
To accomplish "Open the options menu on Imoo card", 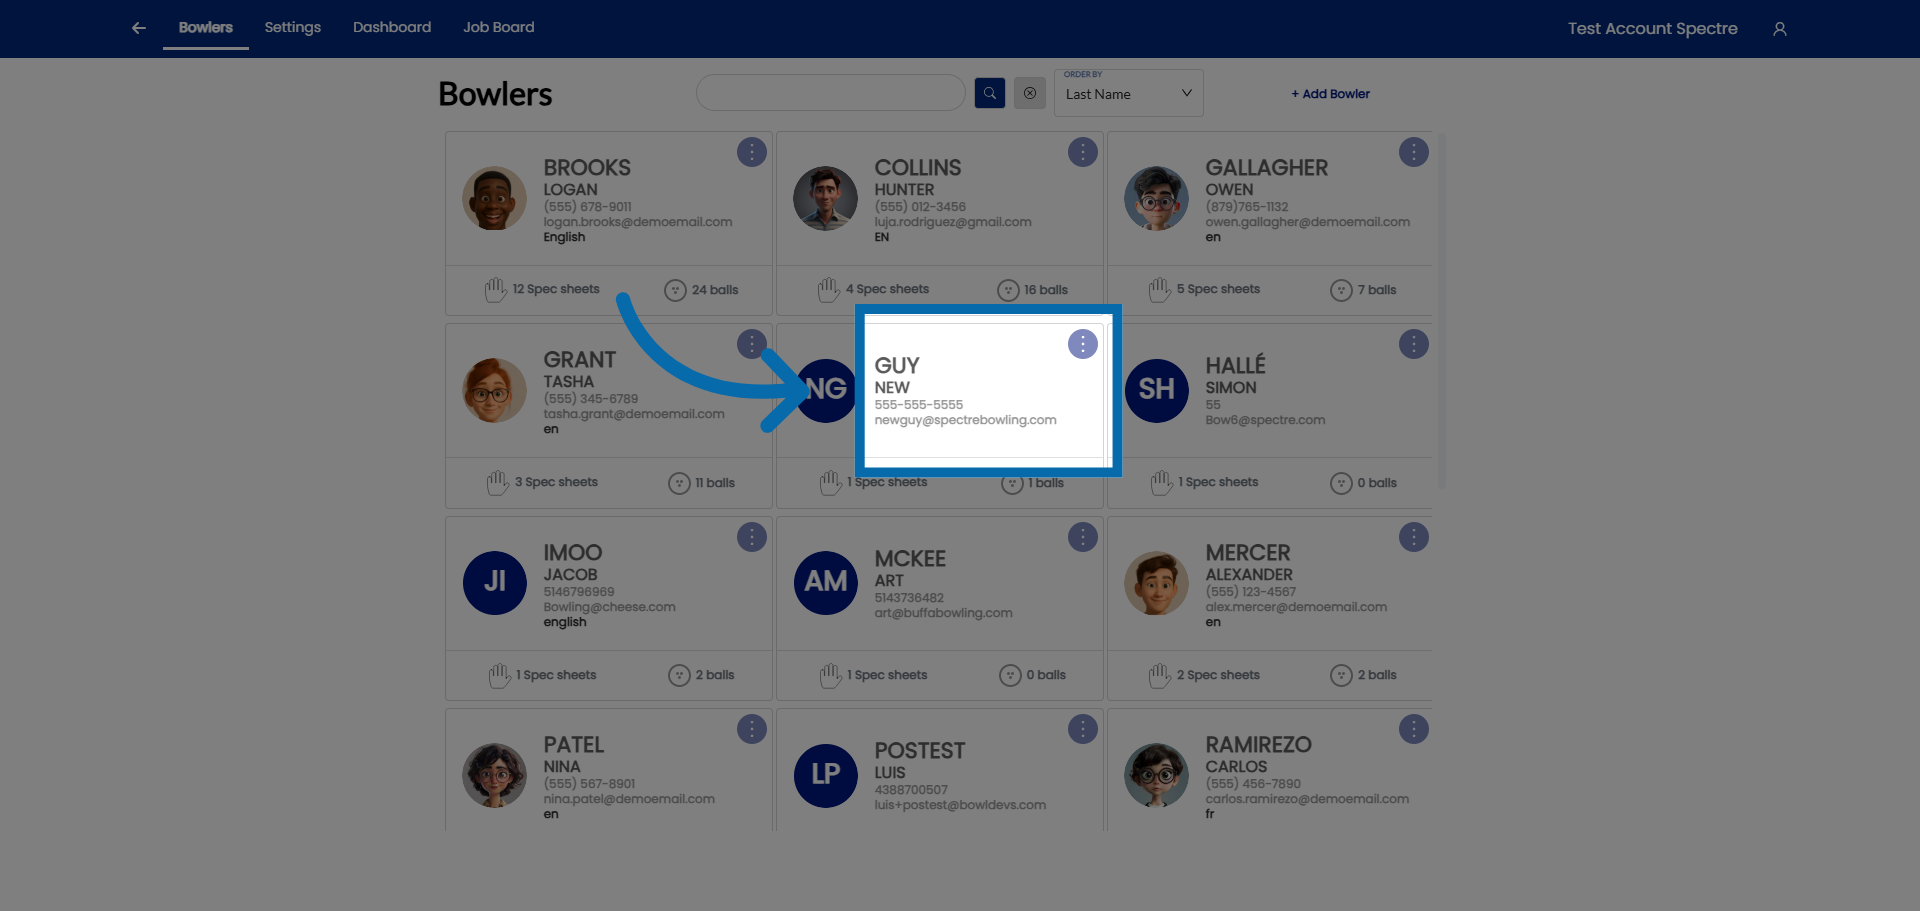I will (x=752, y=537).
